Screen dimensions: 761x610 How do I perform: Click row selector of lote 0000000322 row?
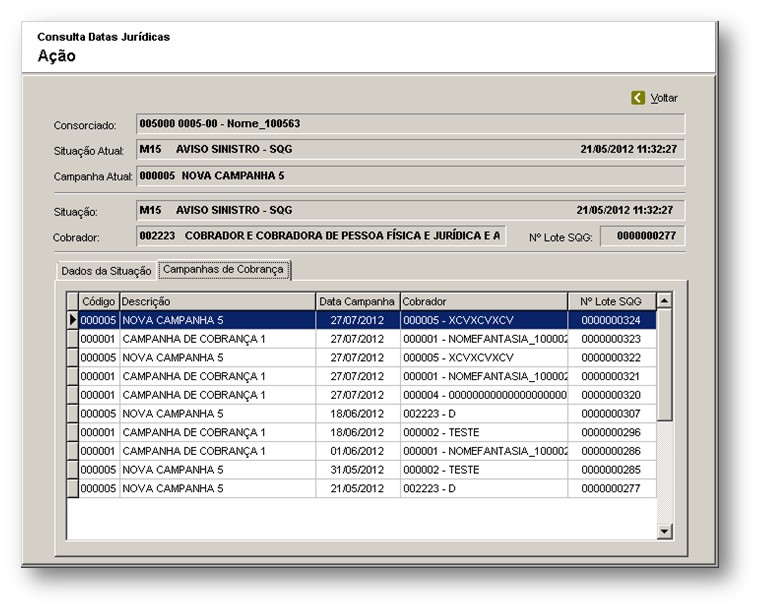click(73, 358)
